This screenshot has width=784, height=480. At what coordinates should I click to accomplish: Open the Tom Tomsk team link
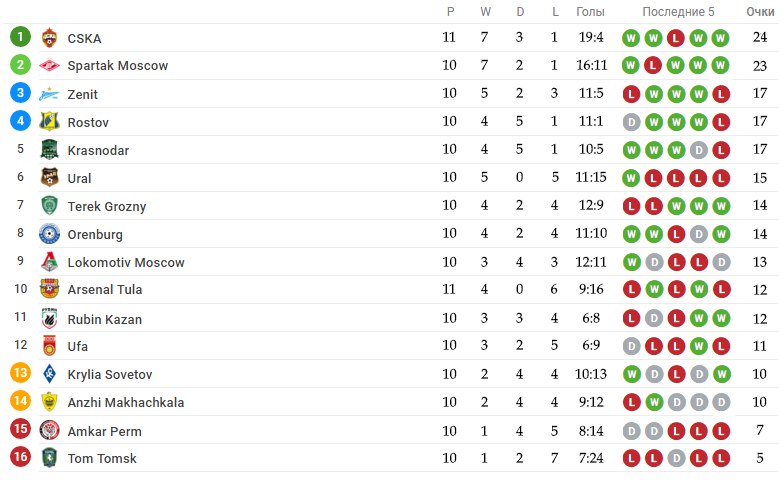pos(102,458)
